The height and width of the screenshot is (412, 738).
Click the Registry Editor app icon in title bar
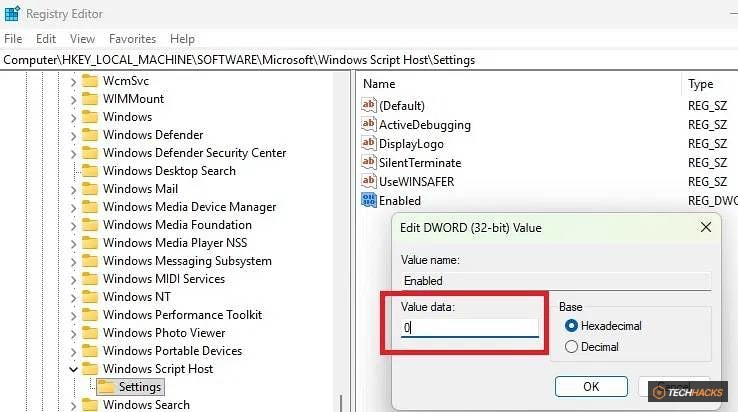coord(12,14)
